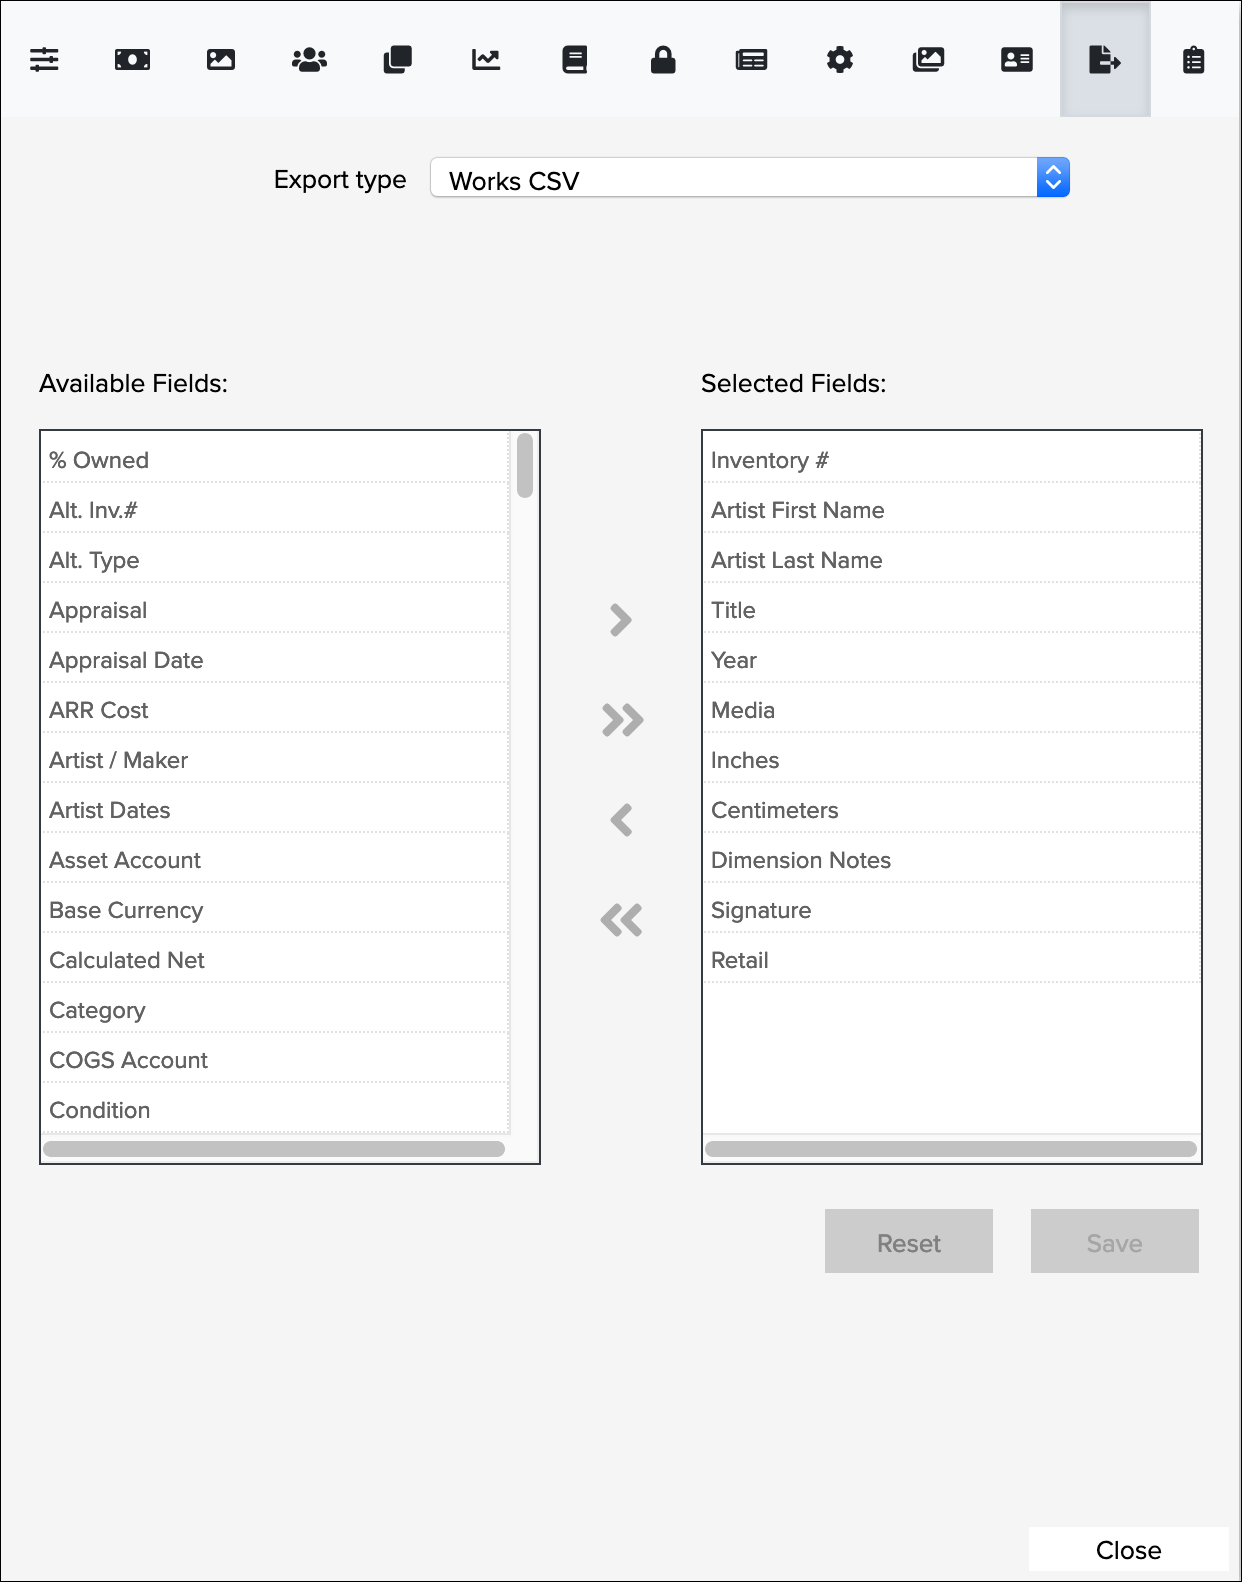This screenshot has height=1582, width=1242.
Task: Select the clipboard list icon
Action: click(x=1193, y=60)
